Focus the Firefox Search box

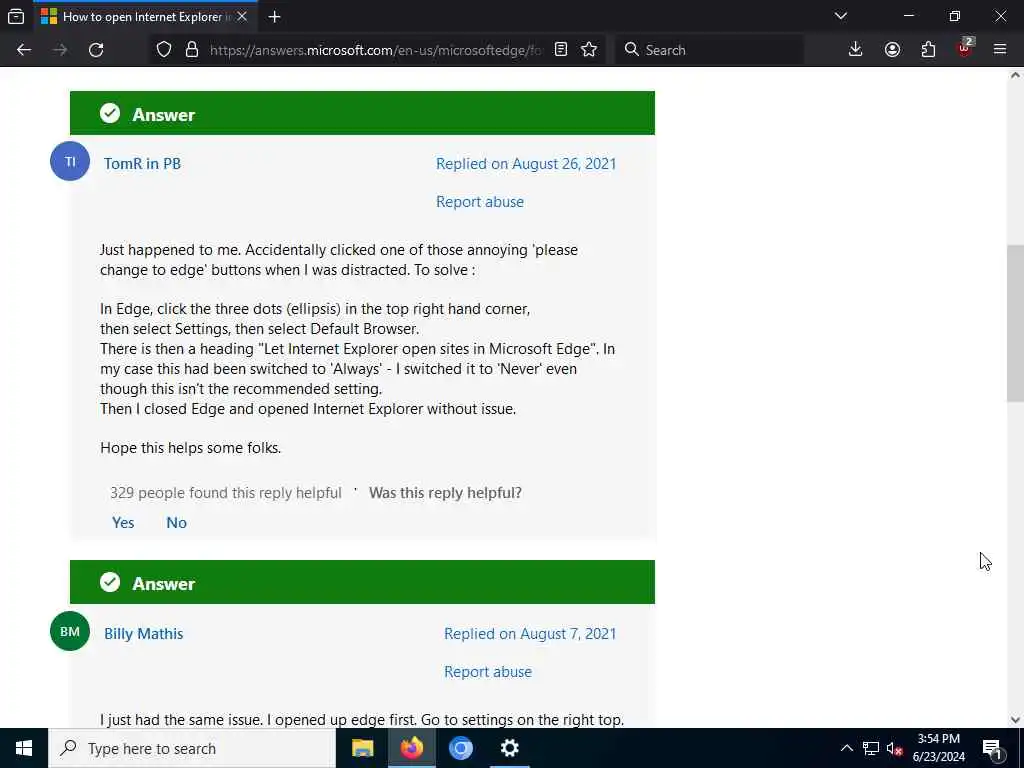(709, 50)
